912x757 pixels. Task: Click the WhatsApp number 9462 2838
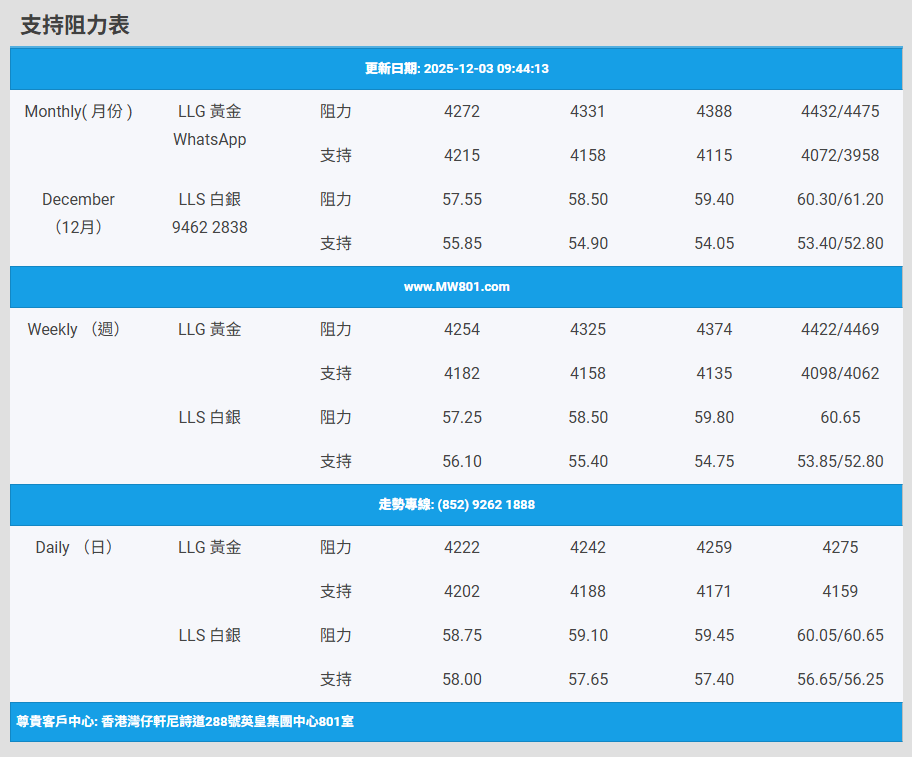tap(209, 228)
